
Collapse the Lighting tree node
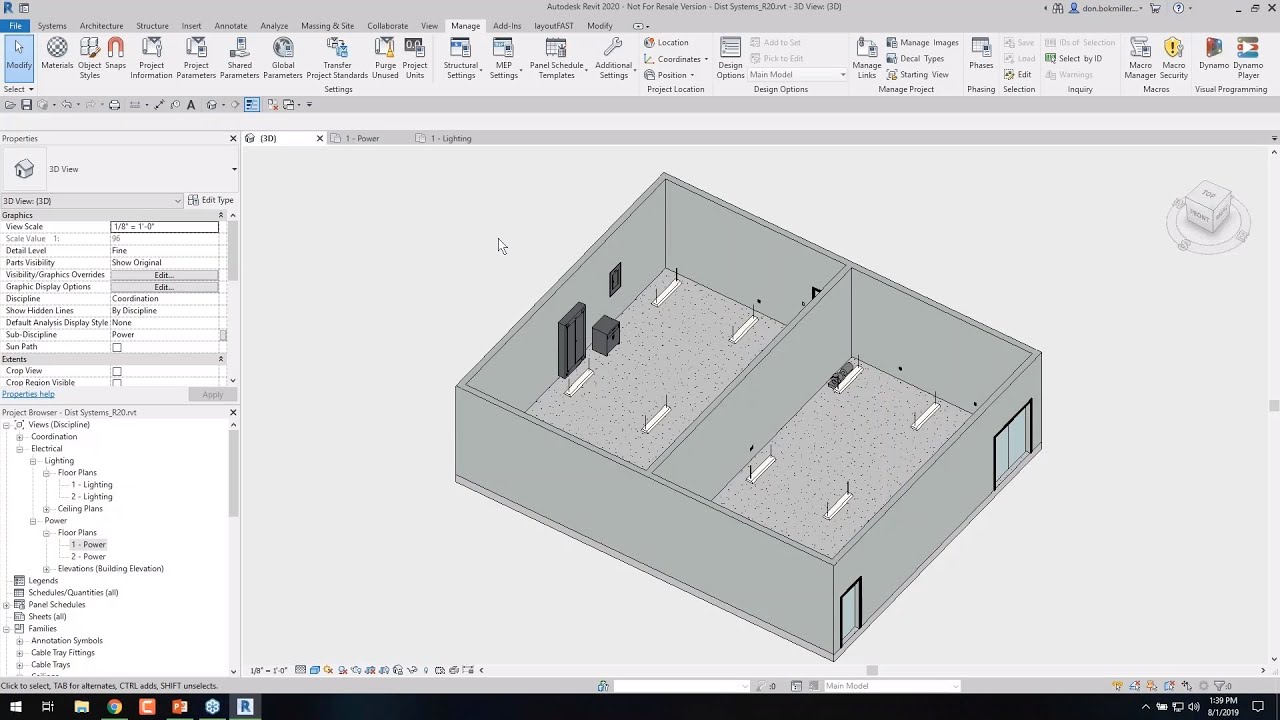click(33, 461)
